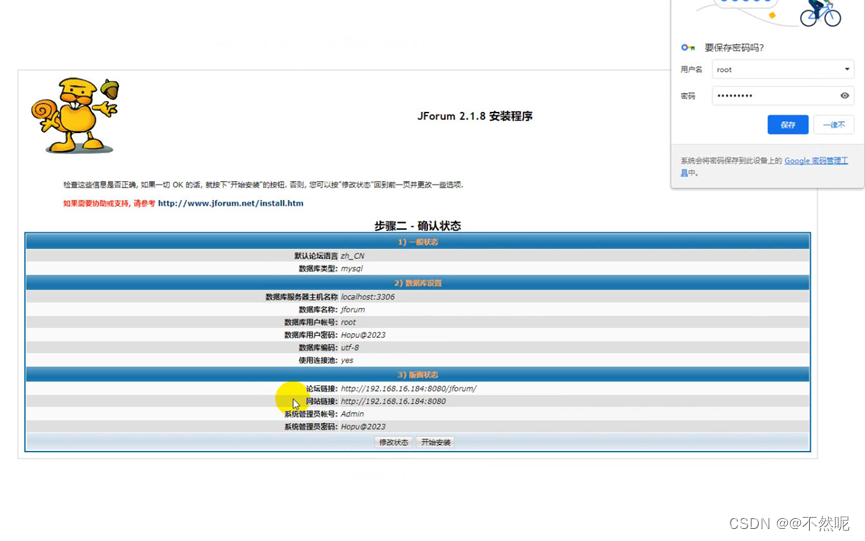Click the 一律不 (Never) button
This screenshot has width=865, height=541.
point(834,125)
